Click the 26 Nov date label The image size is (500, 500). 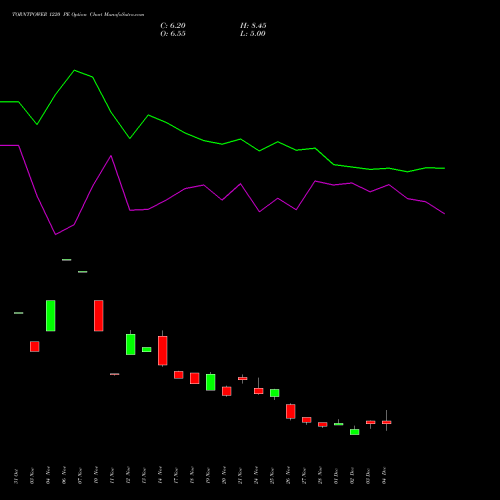point(288,475)
